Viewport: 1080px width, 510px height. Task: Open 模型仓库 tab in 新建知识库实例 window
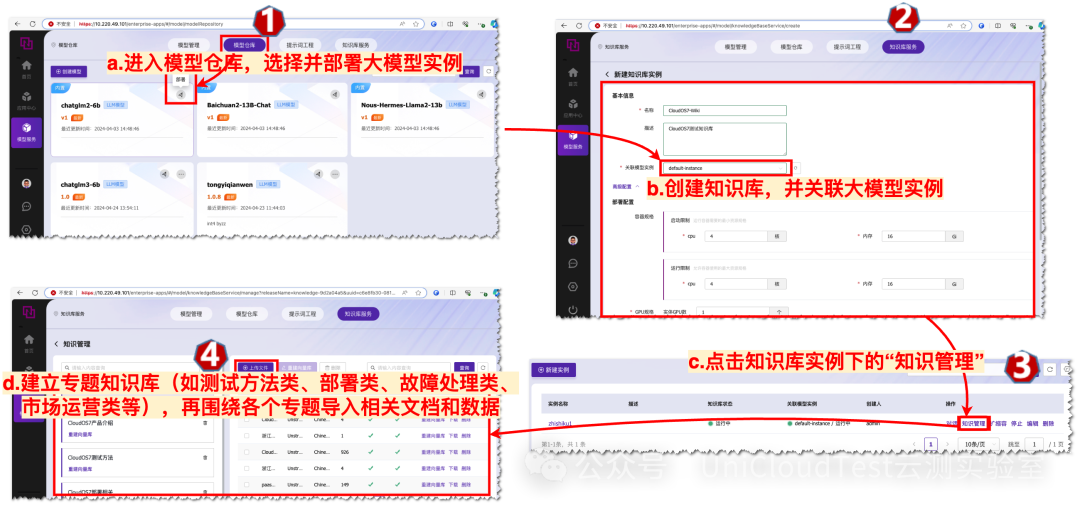click(791, 47)
